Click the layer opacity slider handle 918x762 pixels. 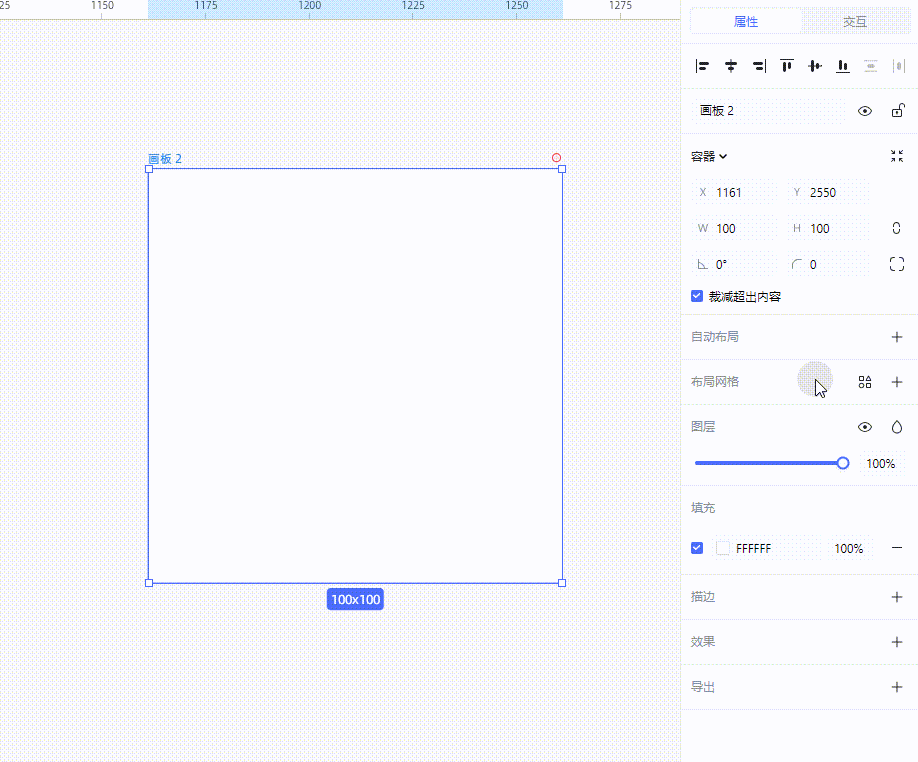842,464
